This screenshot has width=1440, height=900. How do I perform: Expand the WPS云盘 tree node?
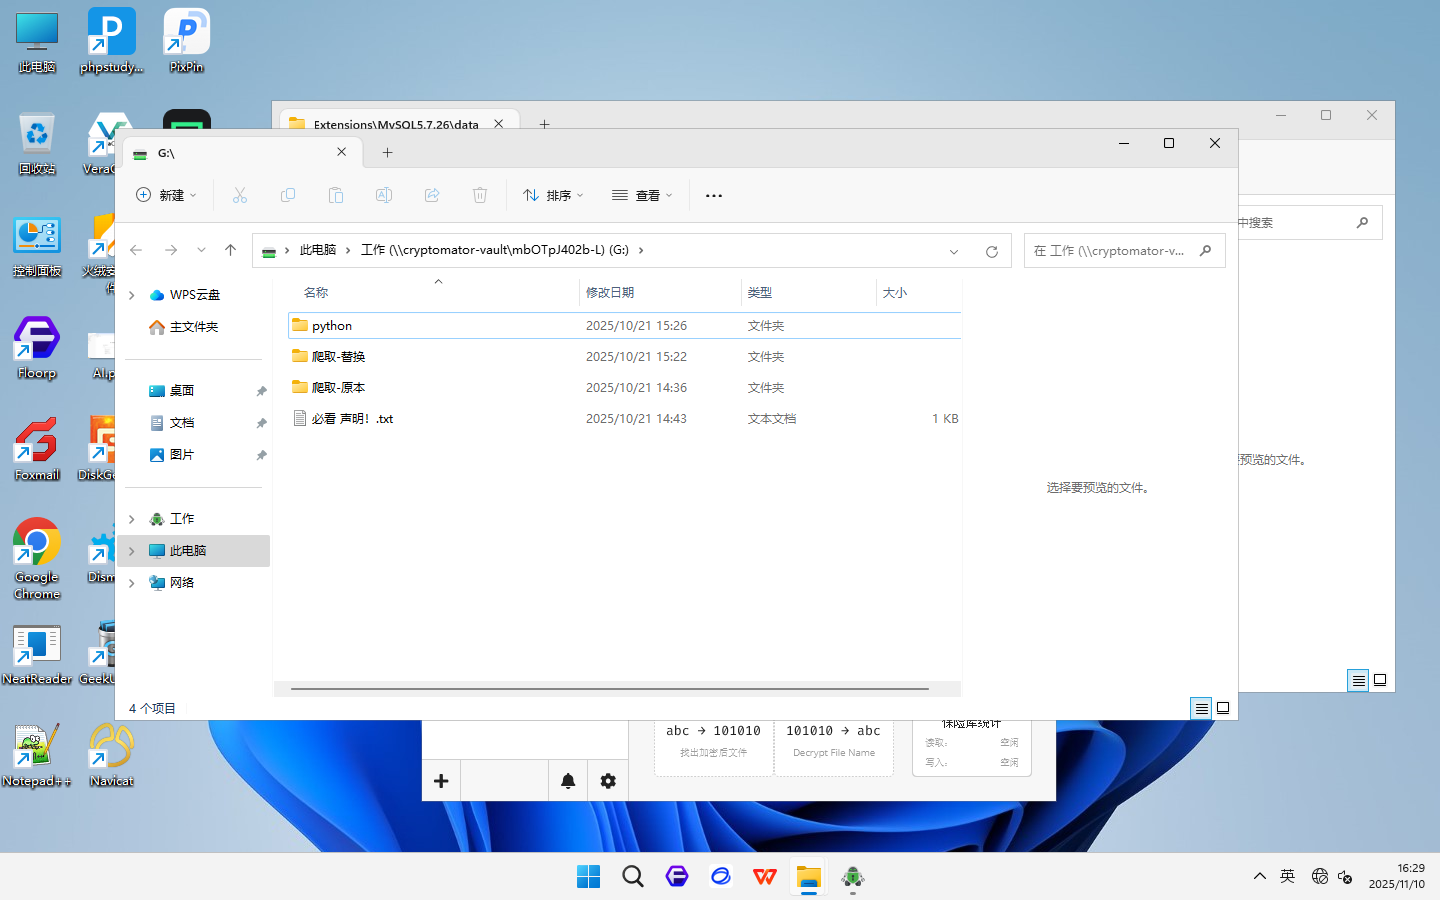point(132,295)
